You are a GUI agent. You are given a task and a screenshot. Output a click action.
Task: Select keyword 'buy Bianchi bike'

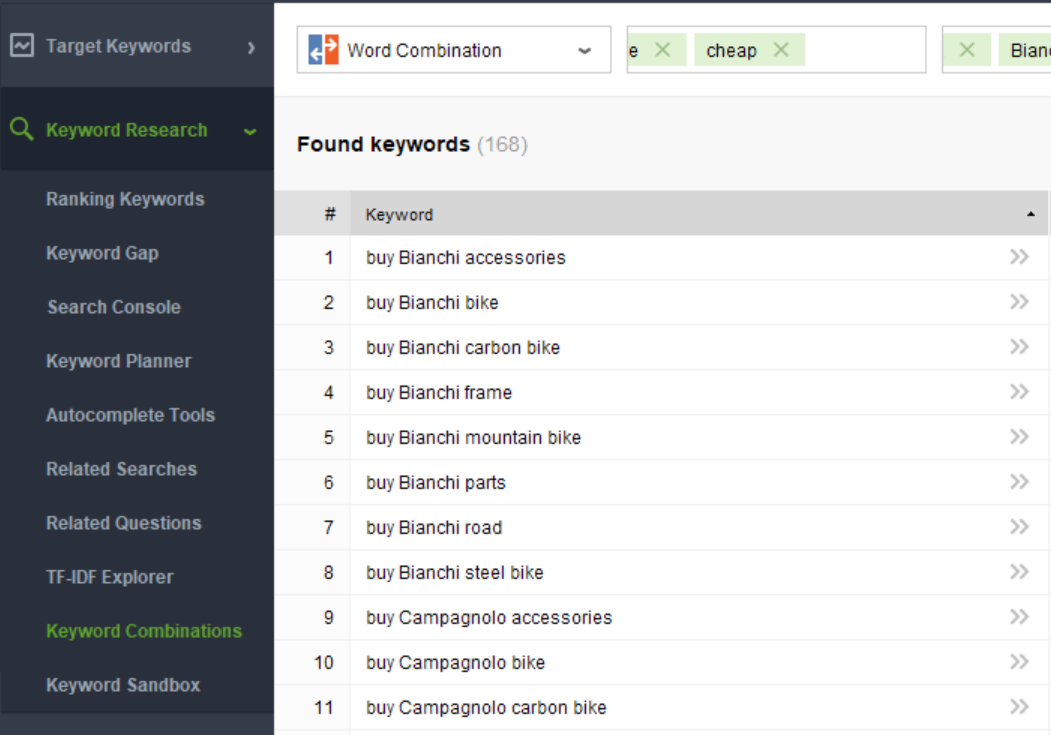[432, 303]
